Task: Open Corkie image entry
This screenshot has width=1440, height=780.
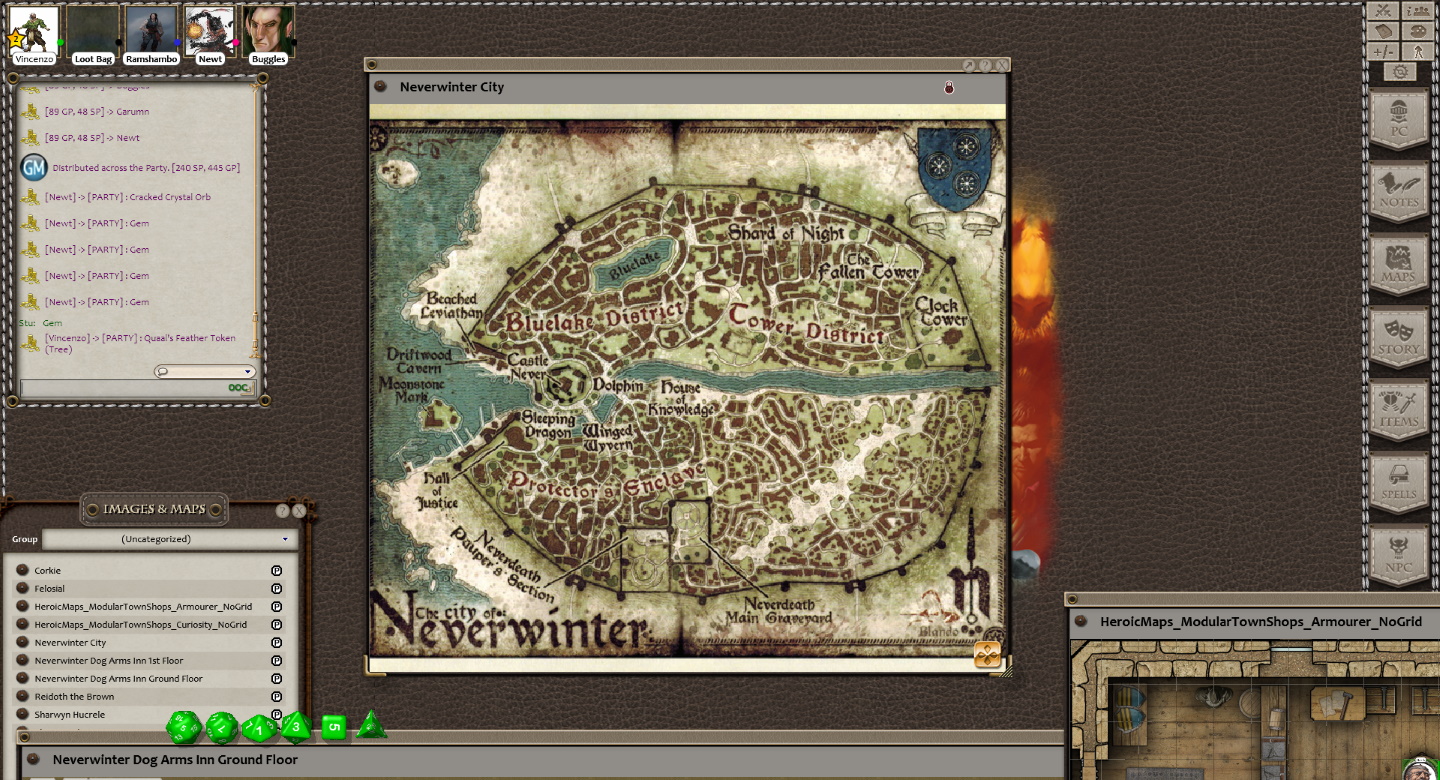Action: click(48, 571)
